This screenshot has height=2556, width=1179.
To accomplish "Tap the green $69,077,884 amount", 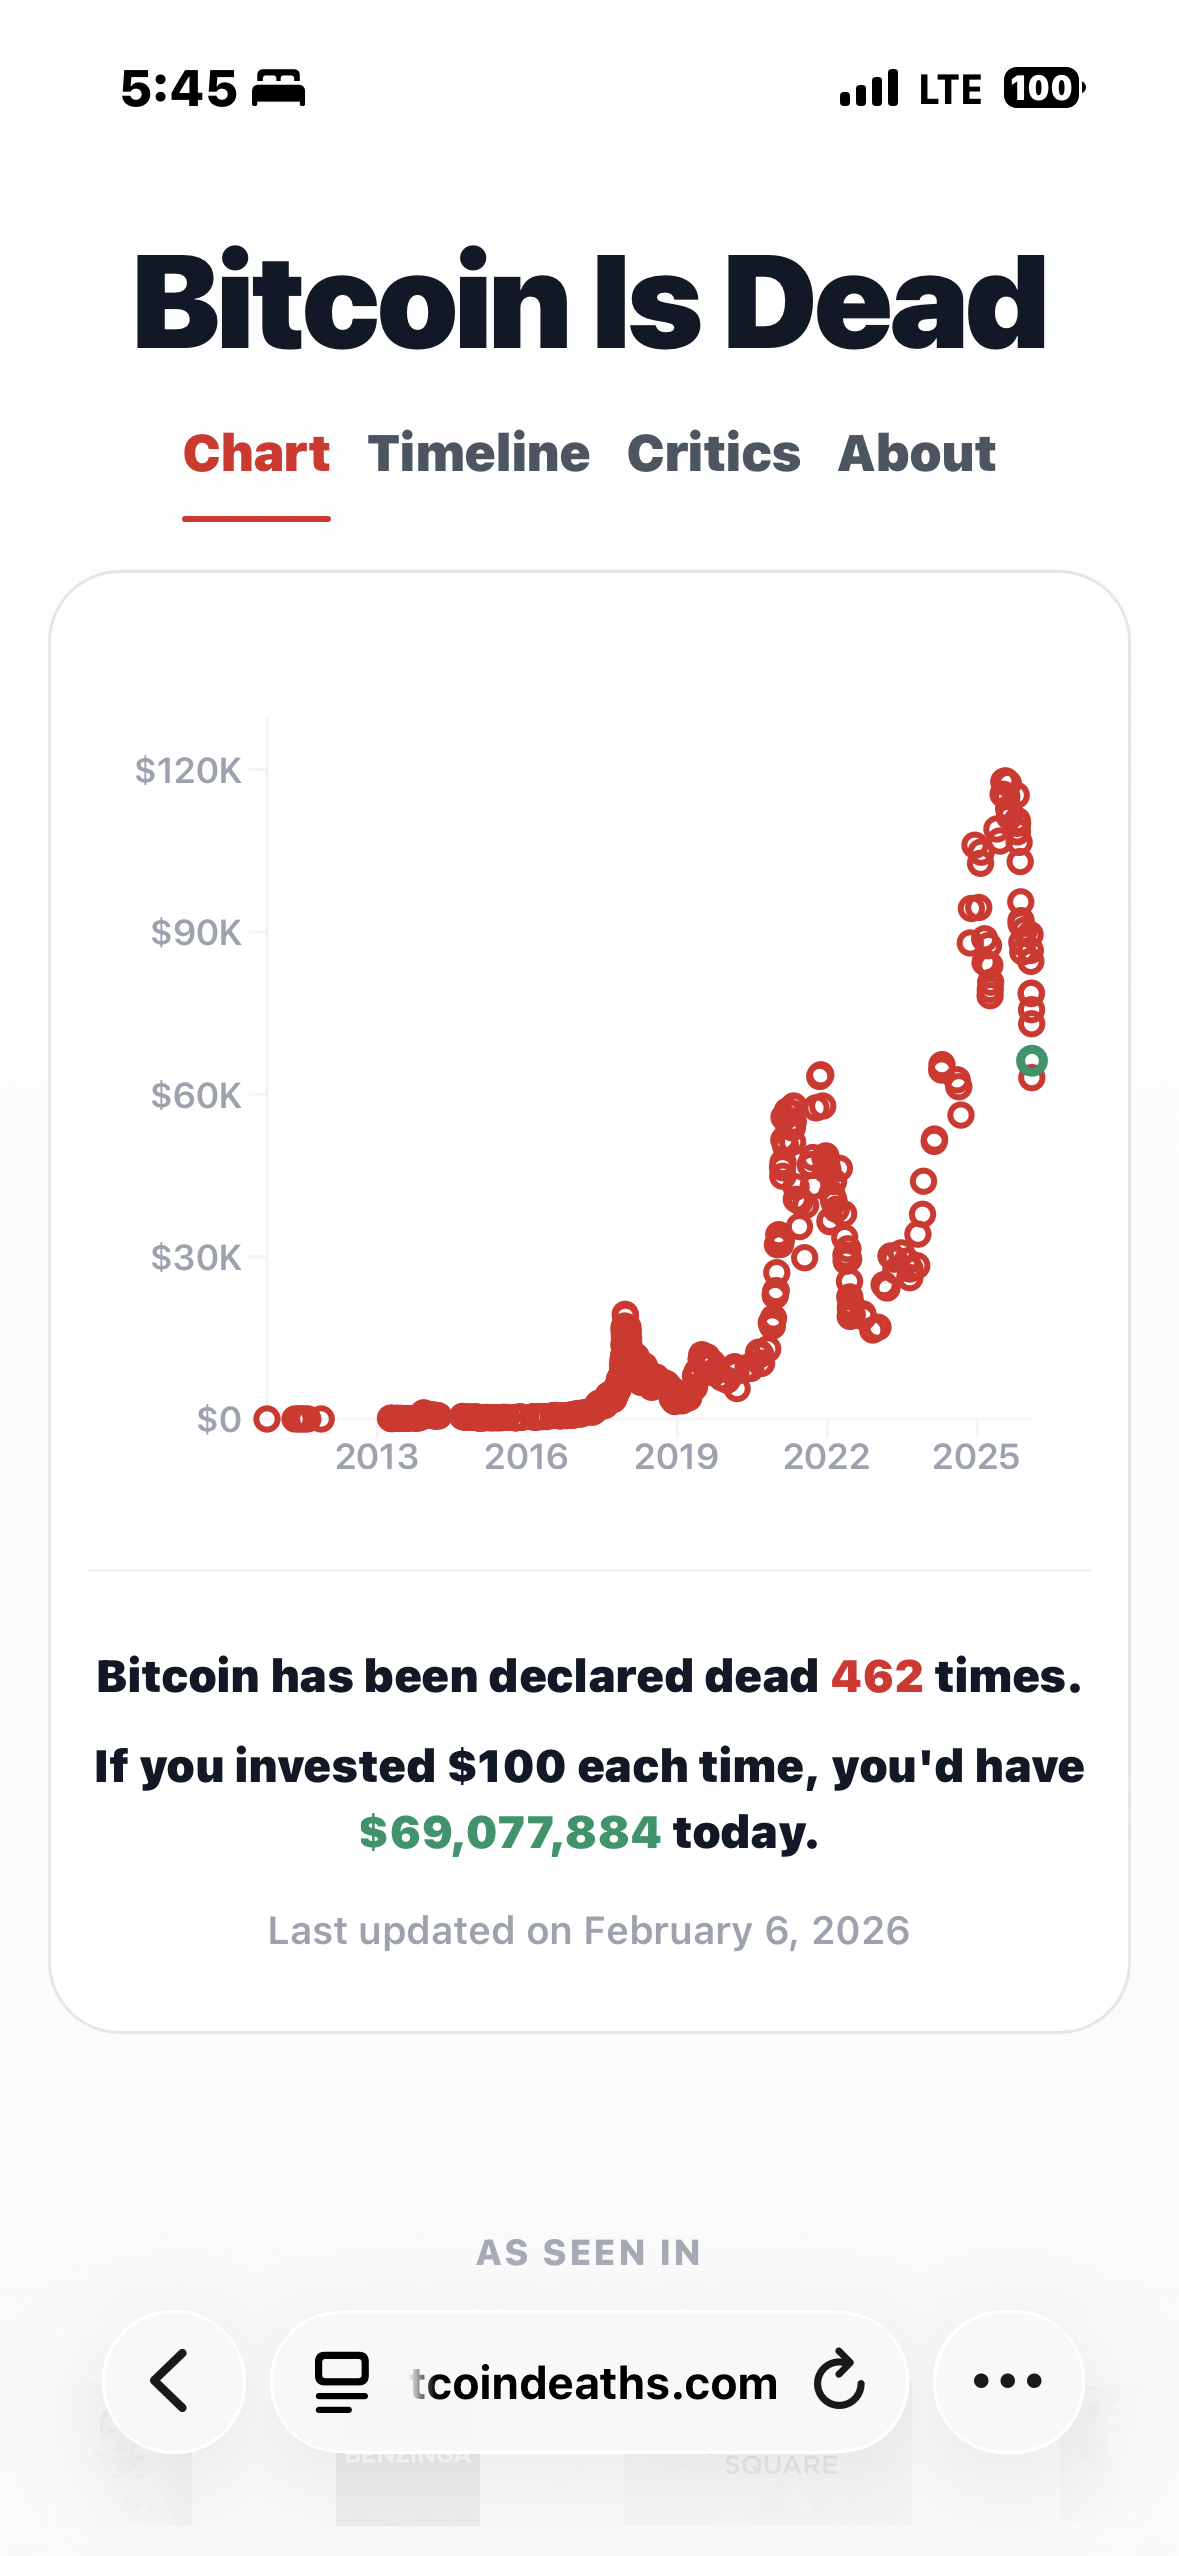I will [x=510, y=1833].
